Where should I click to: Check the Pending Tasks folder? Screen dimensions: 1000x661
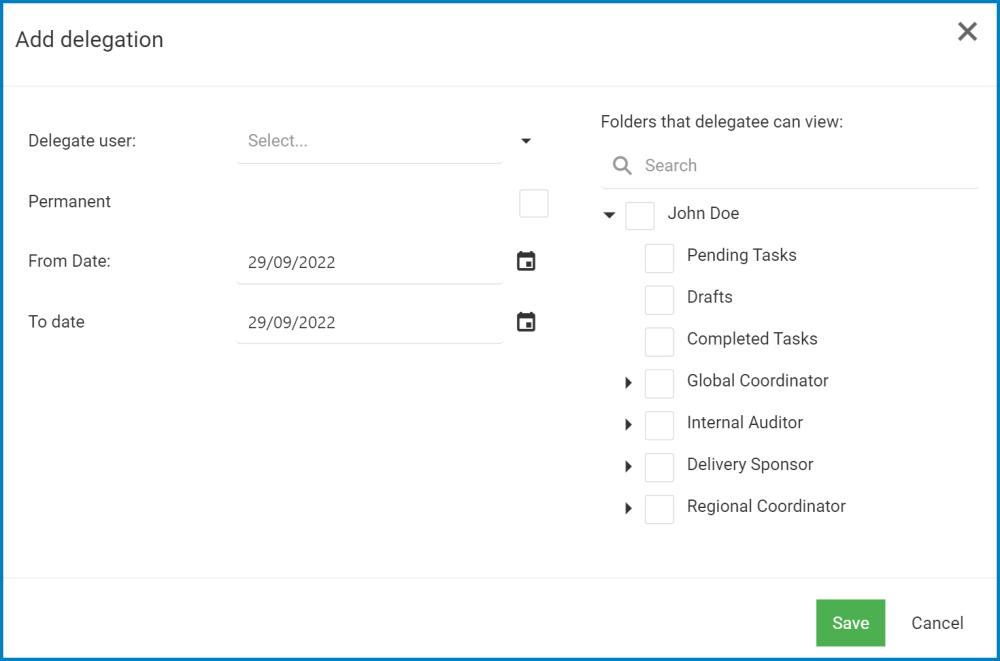[x=659, y=258]
